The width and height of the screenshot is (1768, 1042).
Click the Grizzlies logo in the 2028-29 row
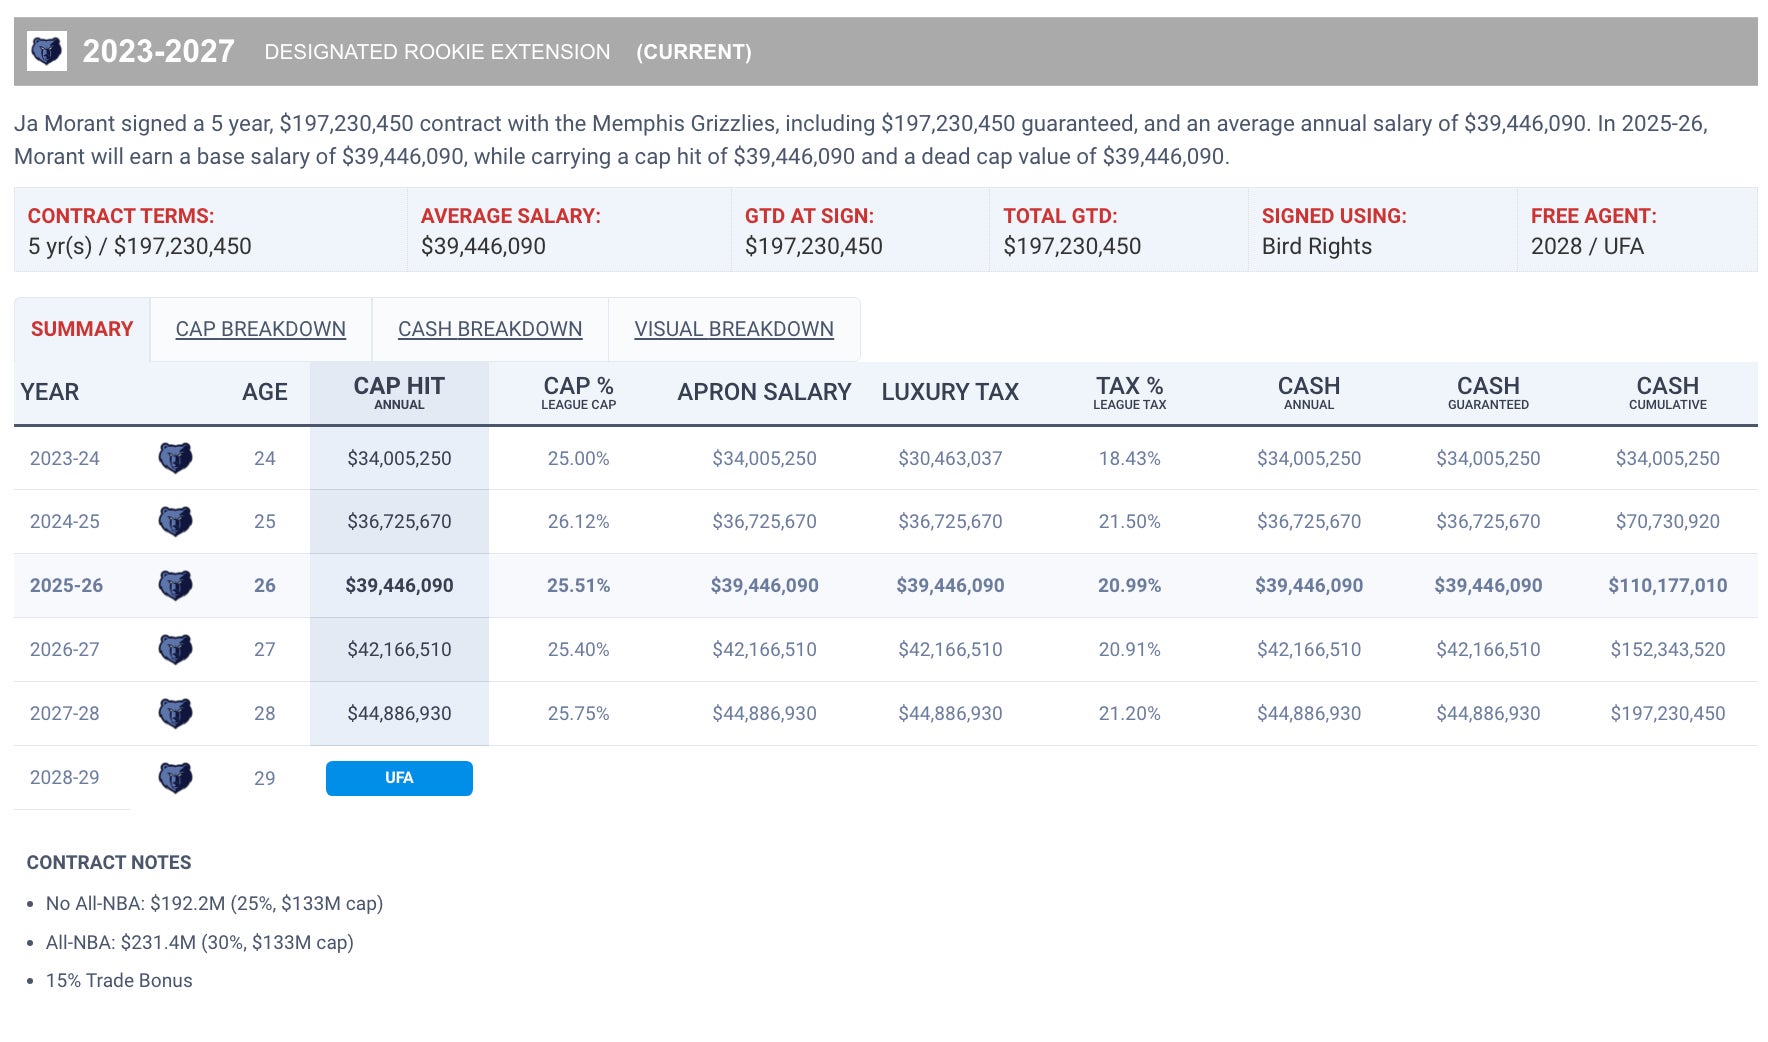(175, 777)
